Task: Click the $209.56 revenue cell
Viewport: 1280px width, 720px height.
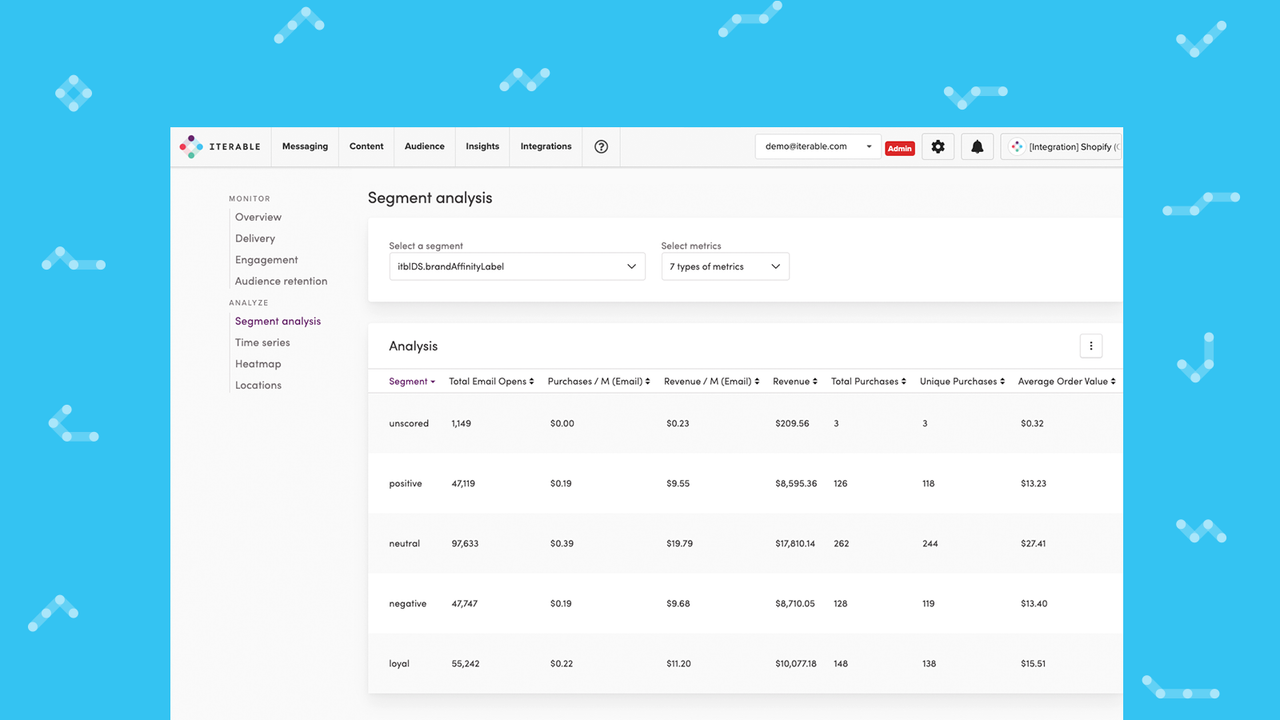Action: (792, 423)
